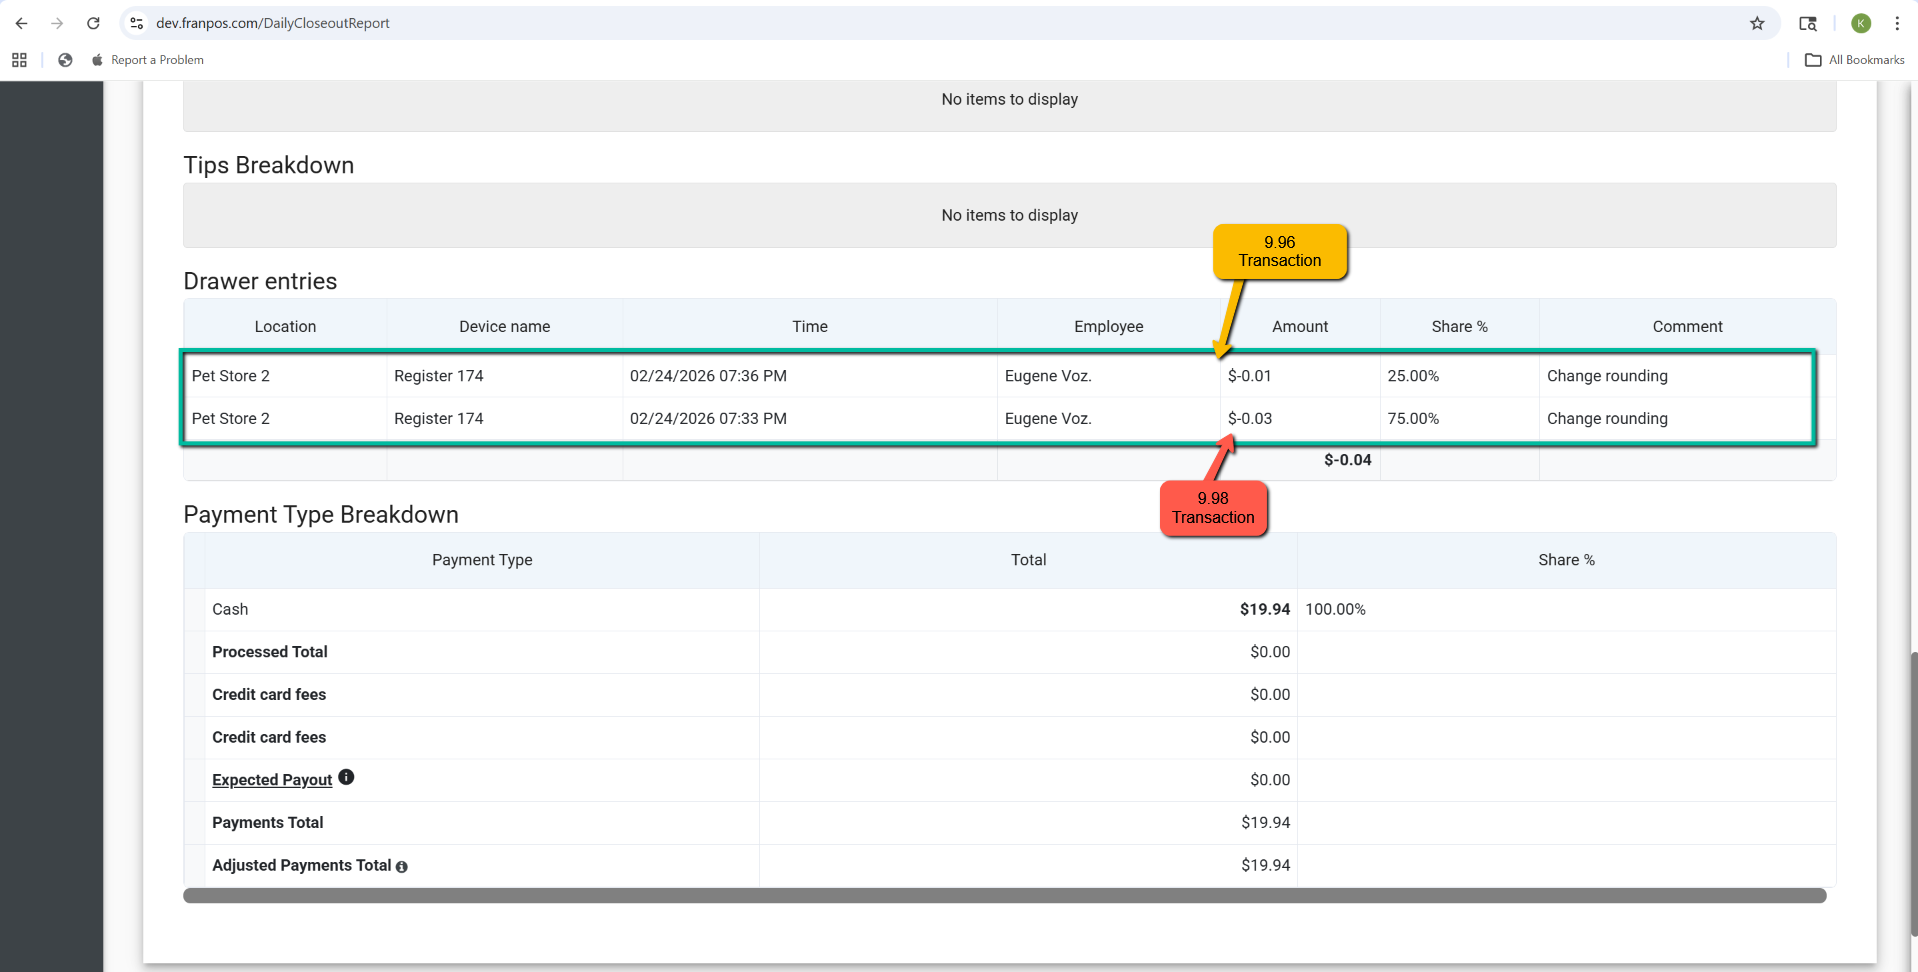Click the site information icon in address bar
The image size is (1918, 972).
click(137, 23)
